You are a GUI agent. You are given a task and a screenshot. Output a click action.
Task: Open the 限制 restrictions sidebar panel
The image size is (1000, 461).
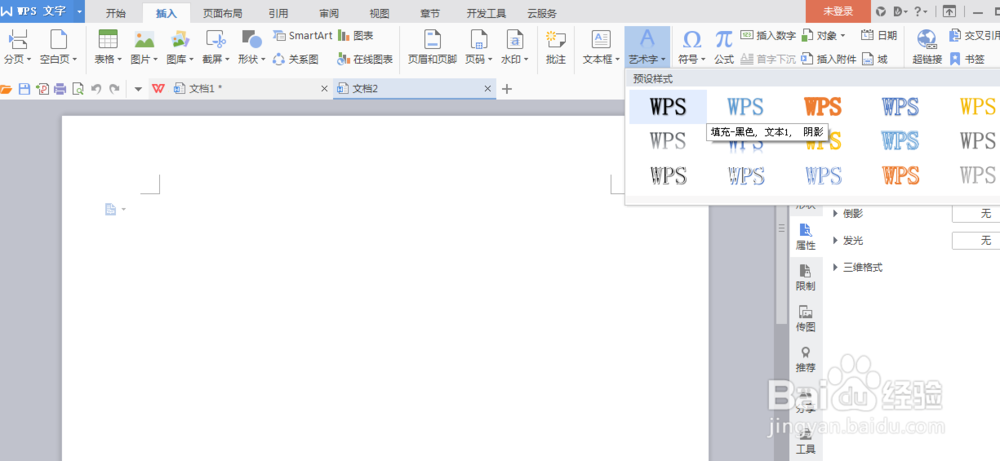tap(805, 277)
